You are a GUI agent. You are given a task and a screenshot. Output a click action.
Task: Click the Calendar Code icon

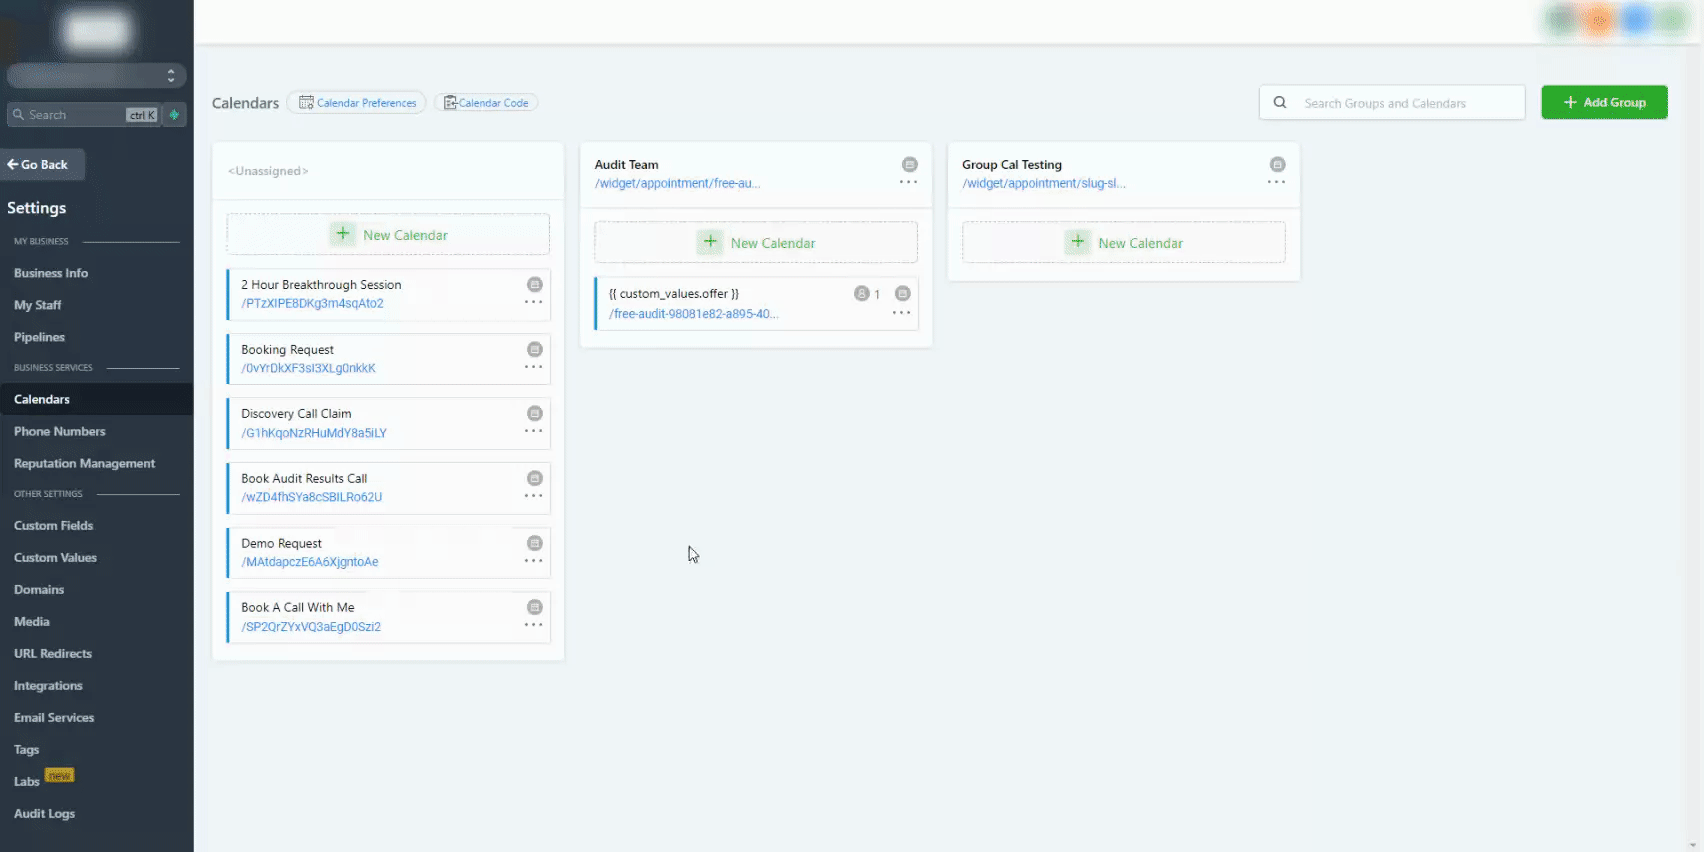(451, 102)
